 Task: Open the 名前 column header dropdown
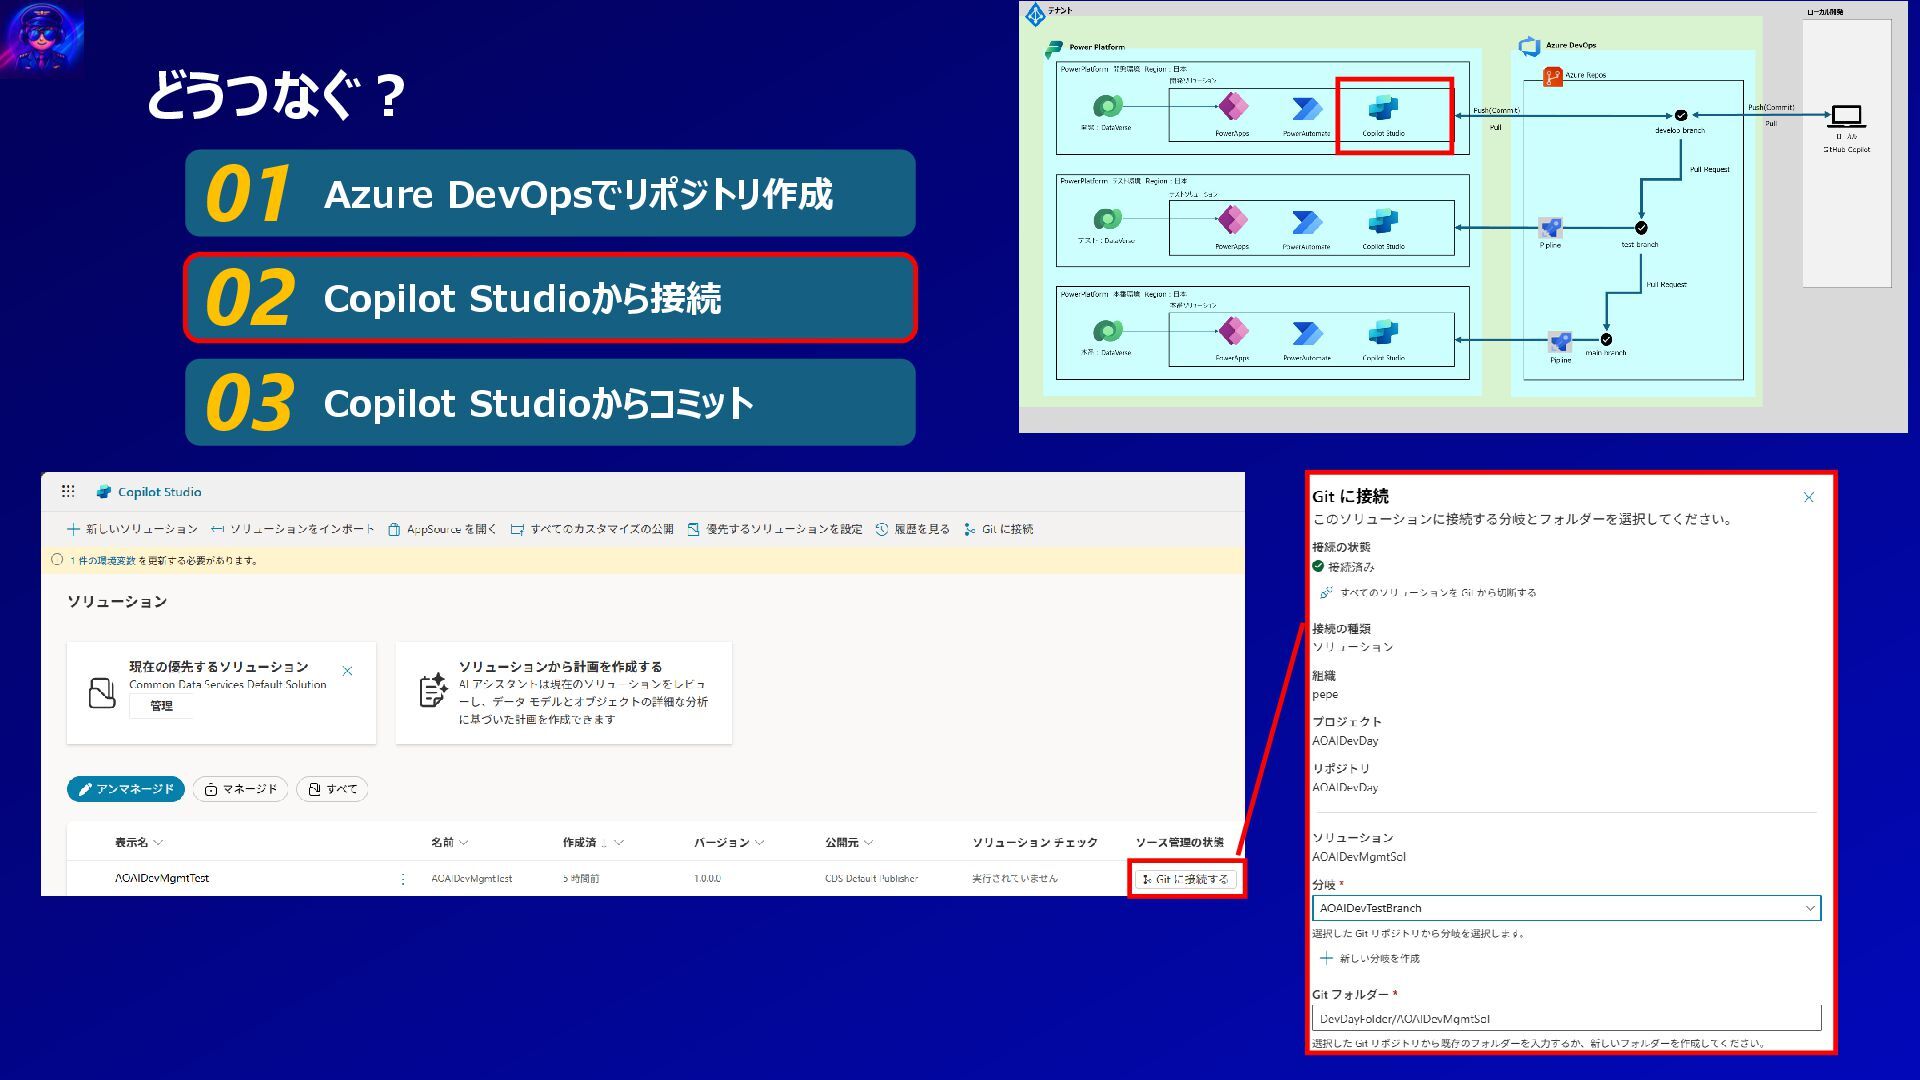pyautogui.click(x=449, y=842)
